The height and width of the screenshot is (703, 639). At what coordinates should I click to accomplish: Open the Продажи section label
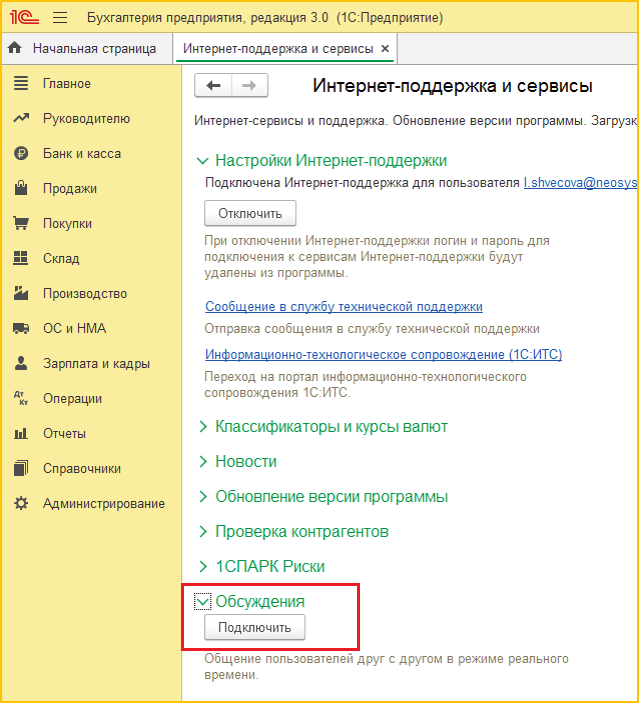[x=70, y=189]
